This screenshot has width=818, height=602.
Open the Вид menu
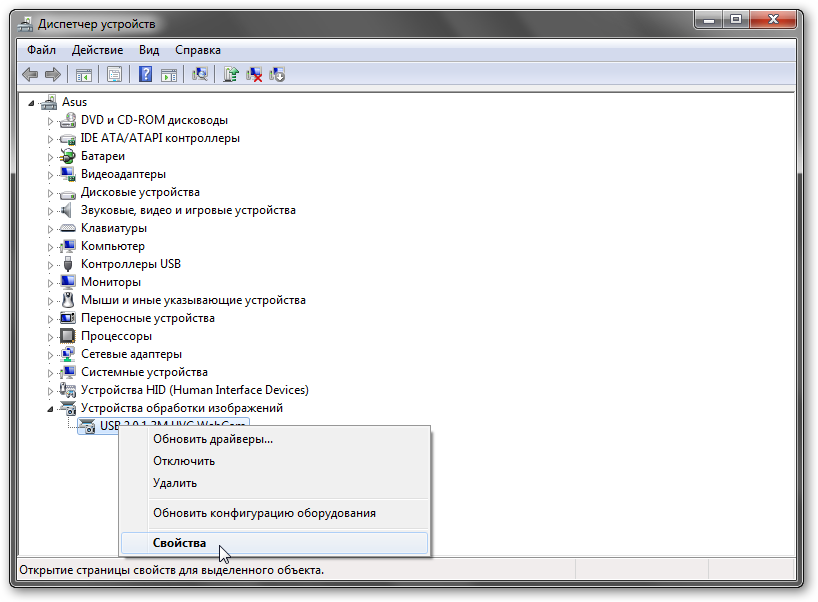[149, 50]
